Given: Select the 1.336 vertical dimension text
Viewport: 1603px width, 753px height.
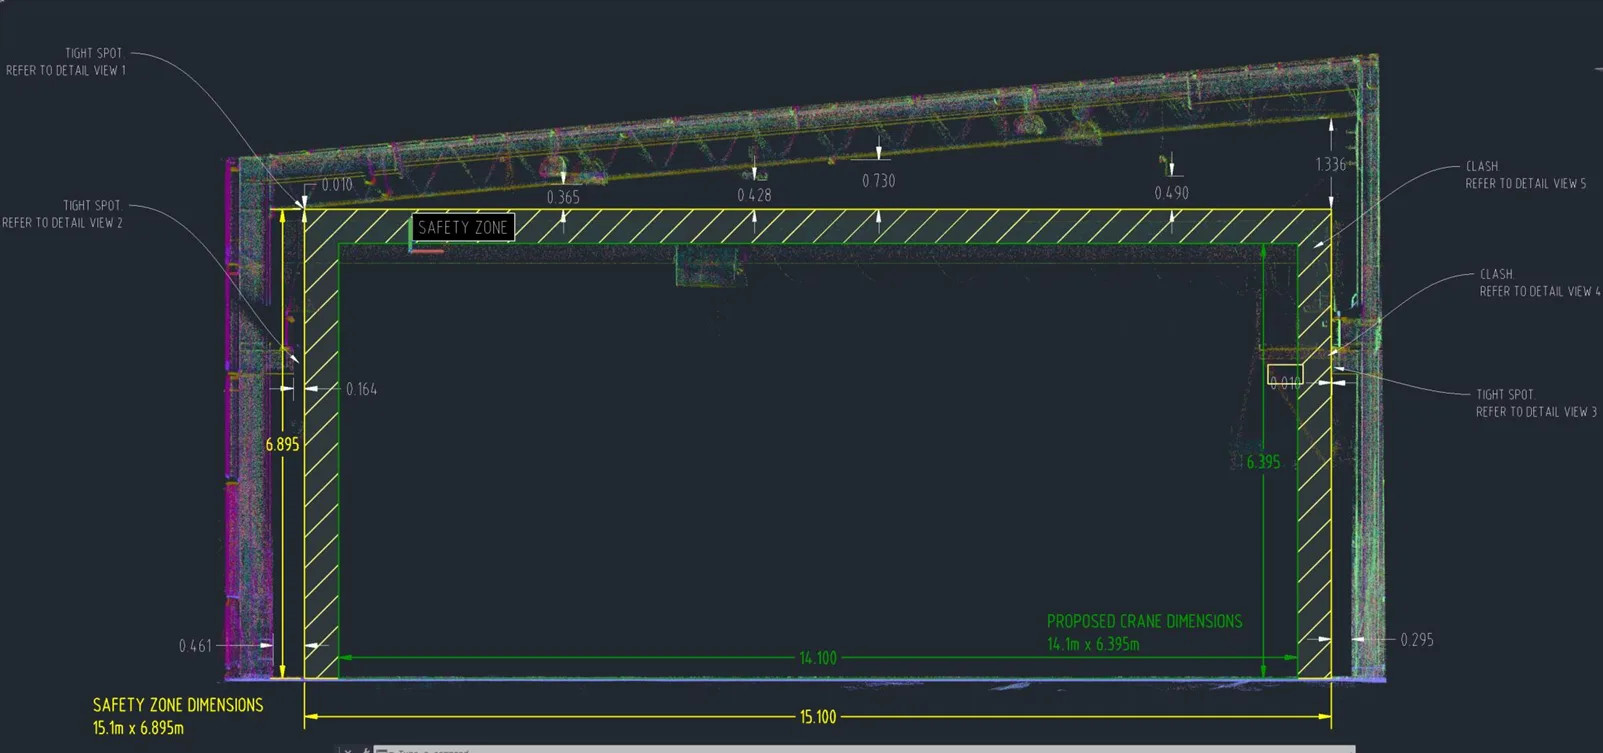Looking at the screenshot, I should (x=1330, y=164).
